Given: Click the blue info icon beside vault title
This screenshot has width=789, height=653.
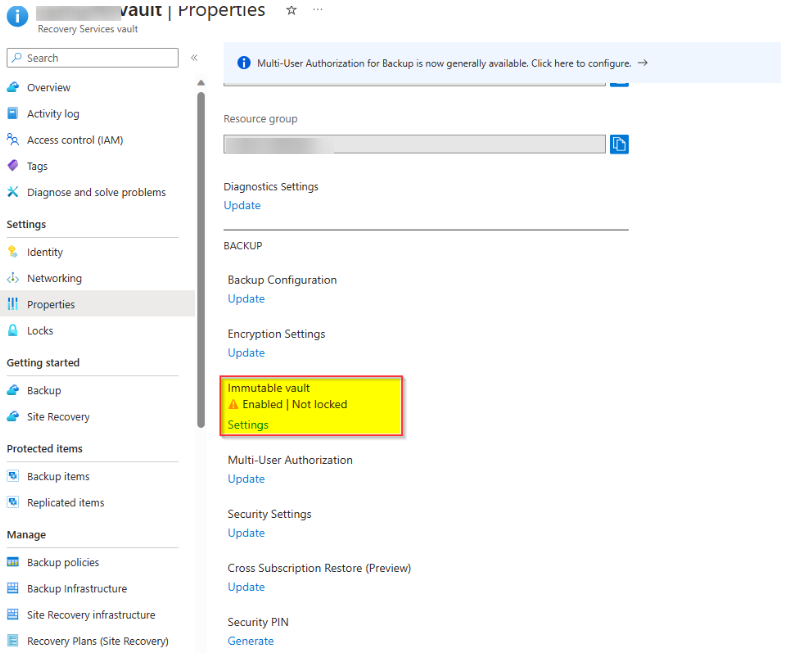Looking at the screenshot, I should (17, 16).
